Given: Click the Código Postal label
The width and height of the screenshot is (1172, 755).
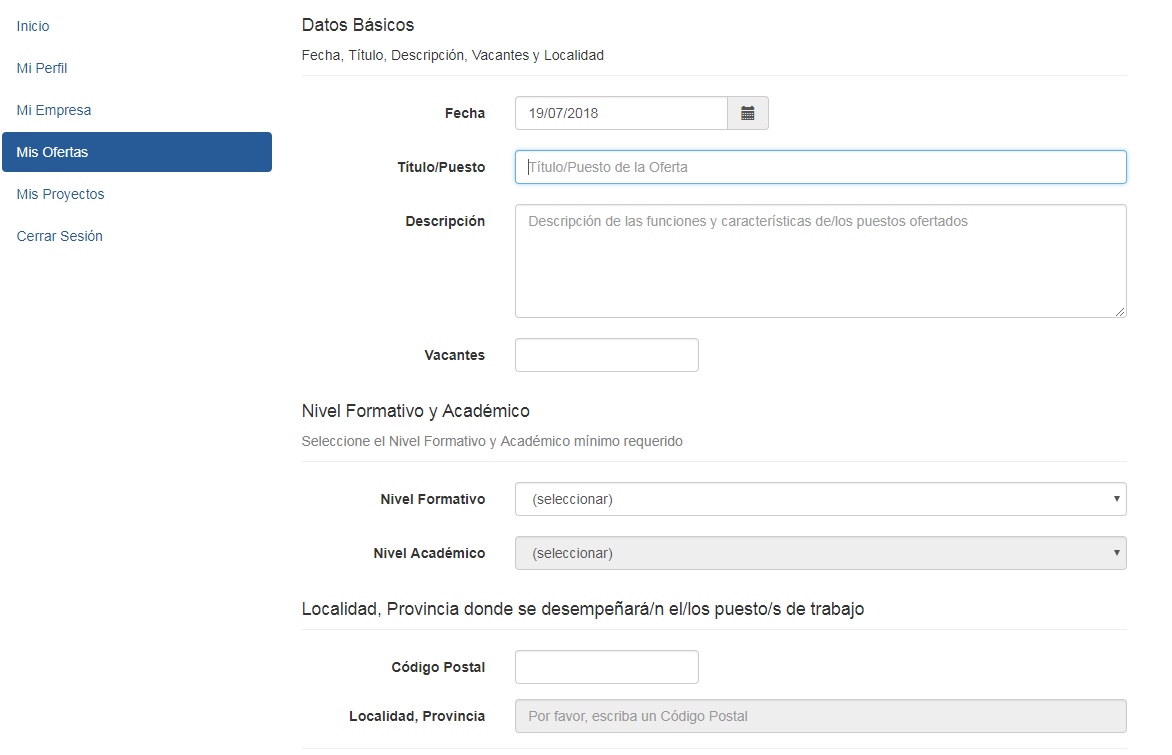Looking at the screenshot, I should 438,667.
